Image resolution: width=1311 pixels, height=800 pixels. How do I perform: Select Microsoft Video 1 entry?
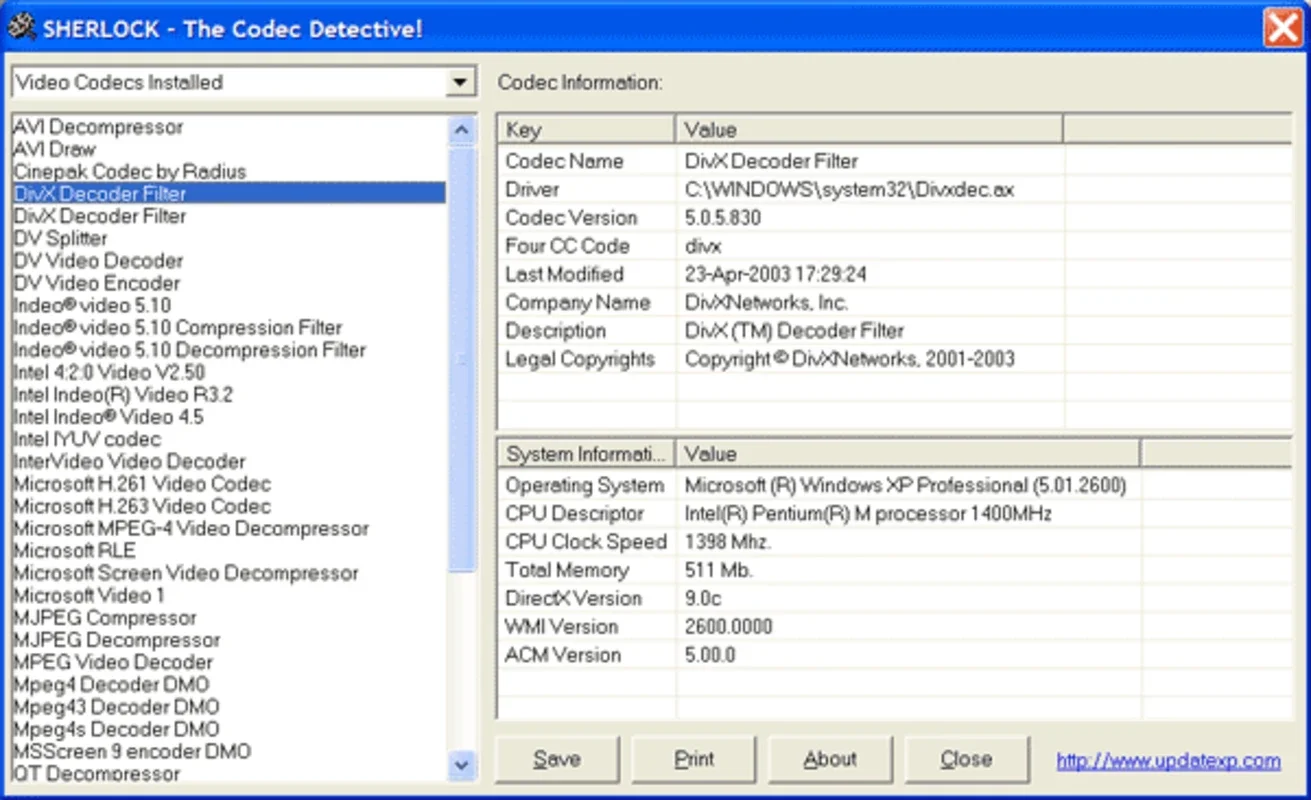[229, 595]
